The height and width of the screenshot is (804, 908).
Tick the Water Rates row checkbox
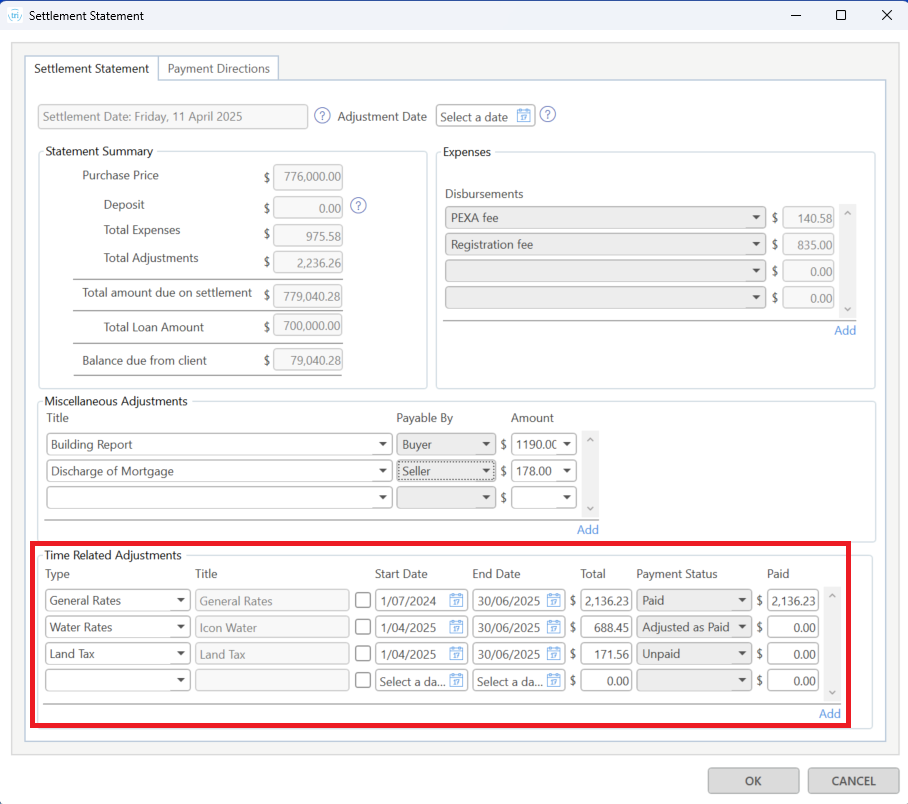(363, 628)
